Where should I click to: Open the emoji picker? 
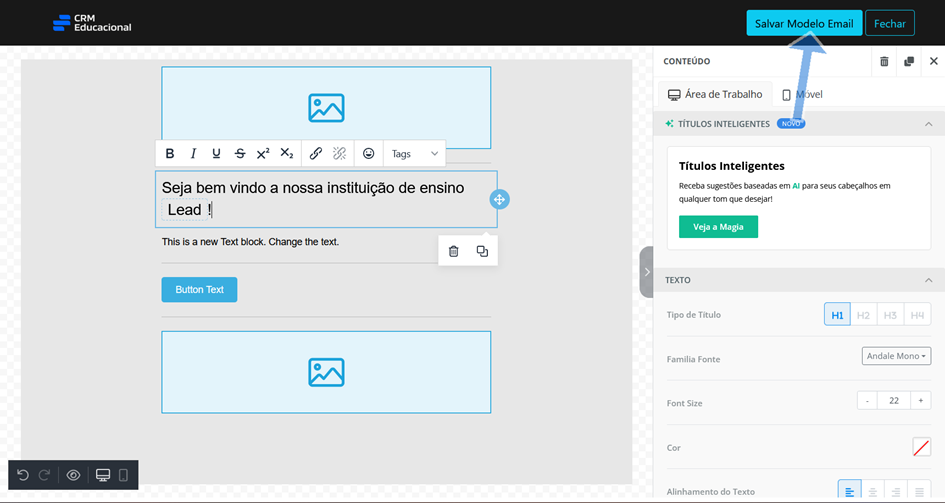(368, 154)
